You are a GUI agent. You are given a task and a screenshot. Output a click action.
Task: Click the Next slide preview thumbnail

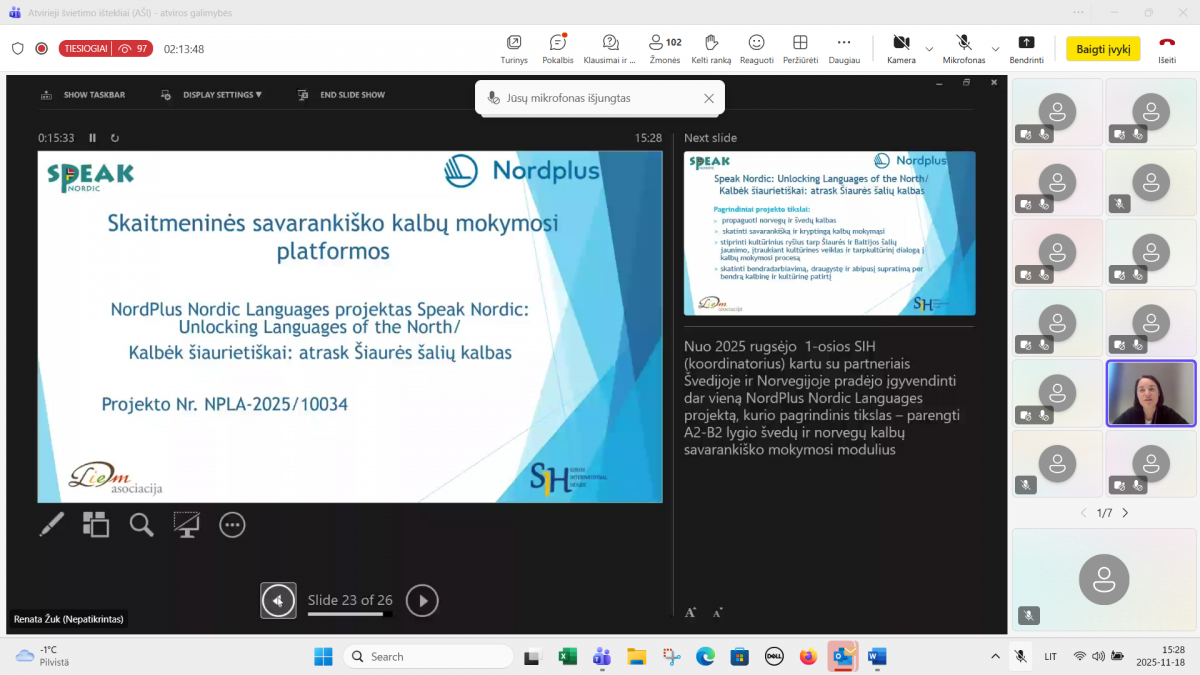pyautogui.click(x=829, y=233)
